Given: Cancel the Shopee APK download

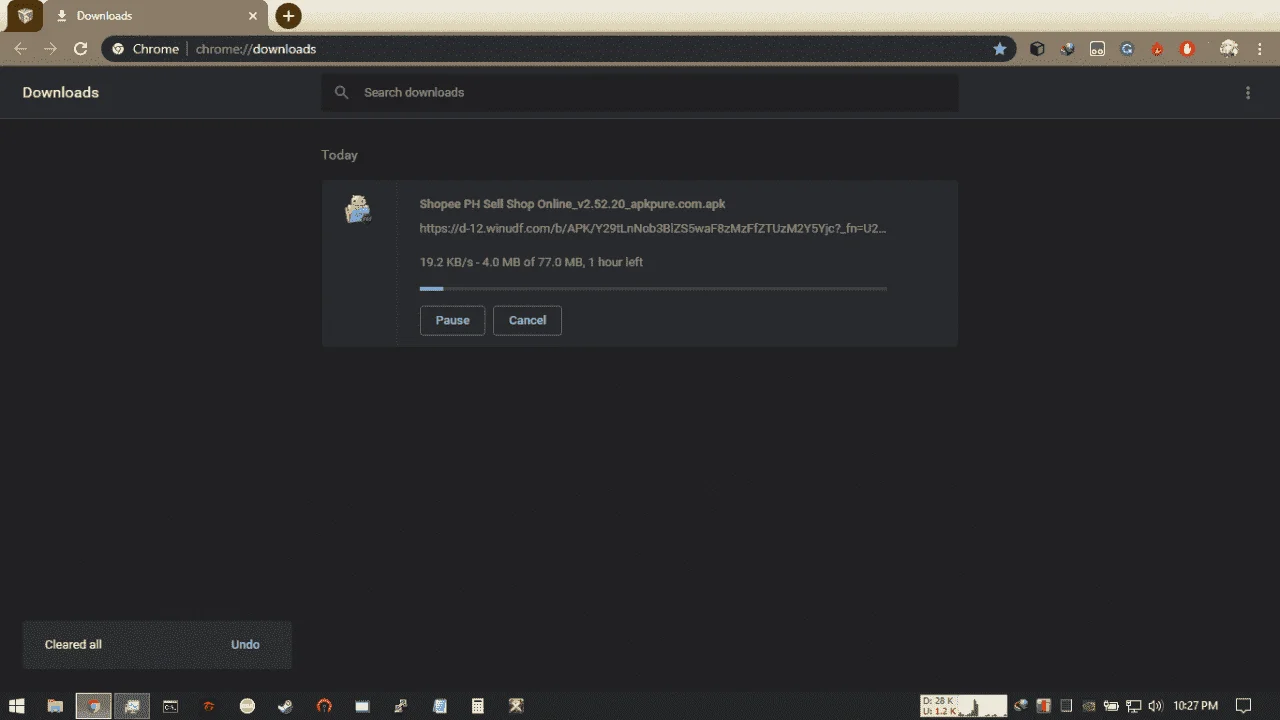Looking at the screenshot, I should (x=527, y=320).
